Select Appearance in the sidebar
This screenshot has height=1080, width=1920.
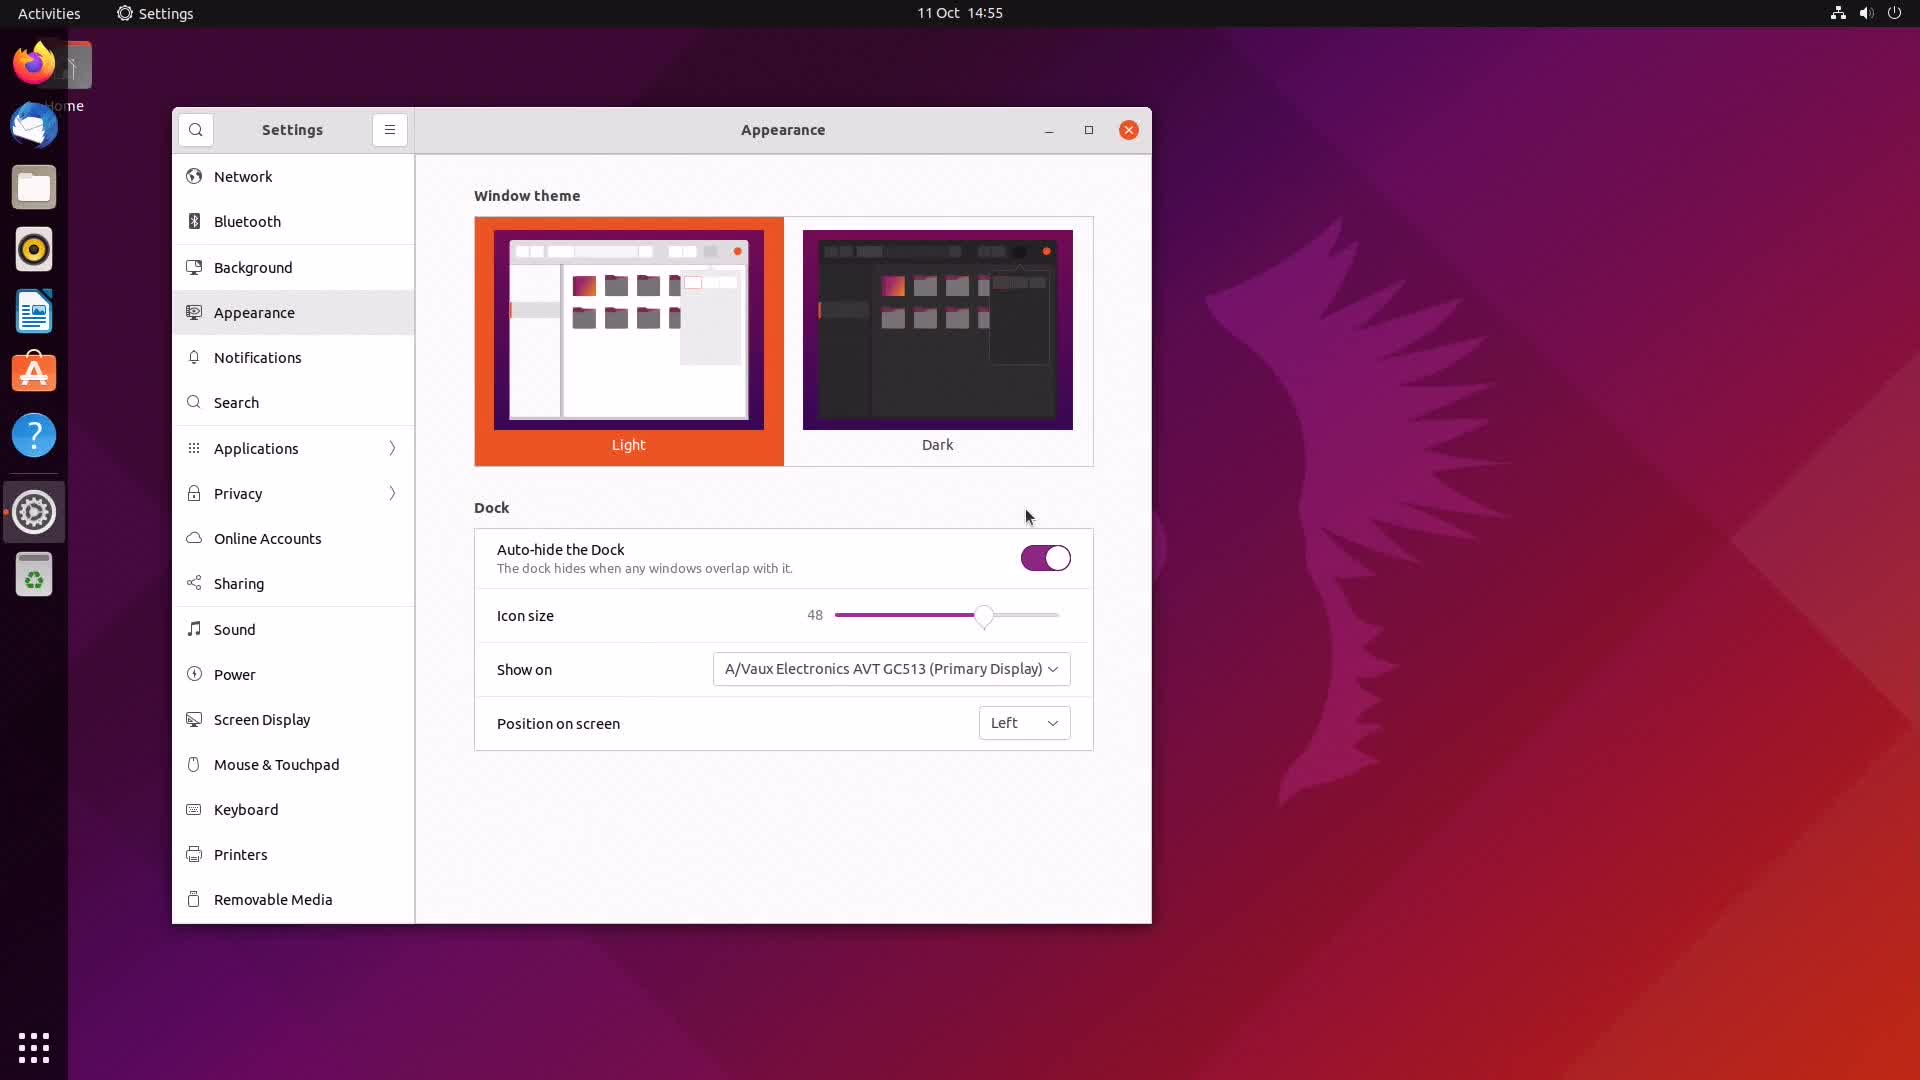click(x=293, y=313)
